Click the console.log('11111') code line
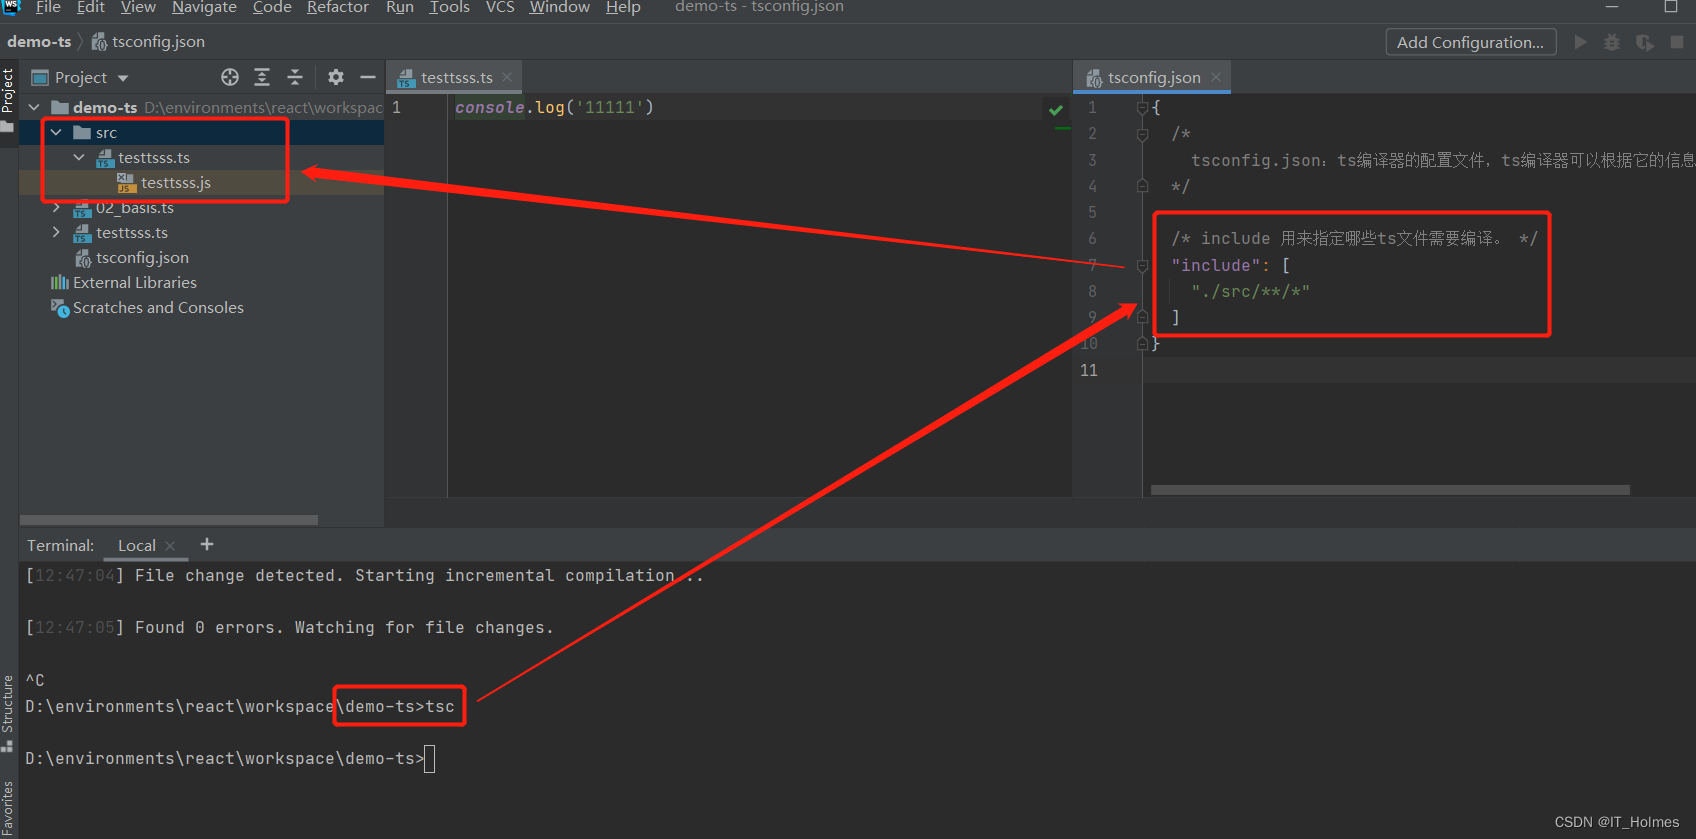1696x839 pixels. coord(554,107)
